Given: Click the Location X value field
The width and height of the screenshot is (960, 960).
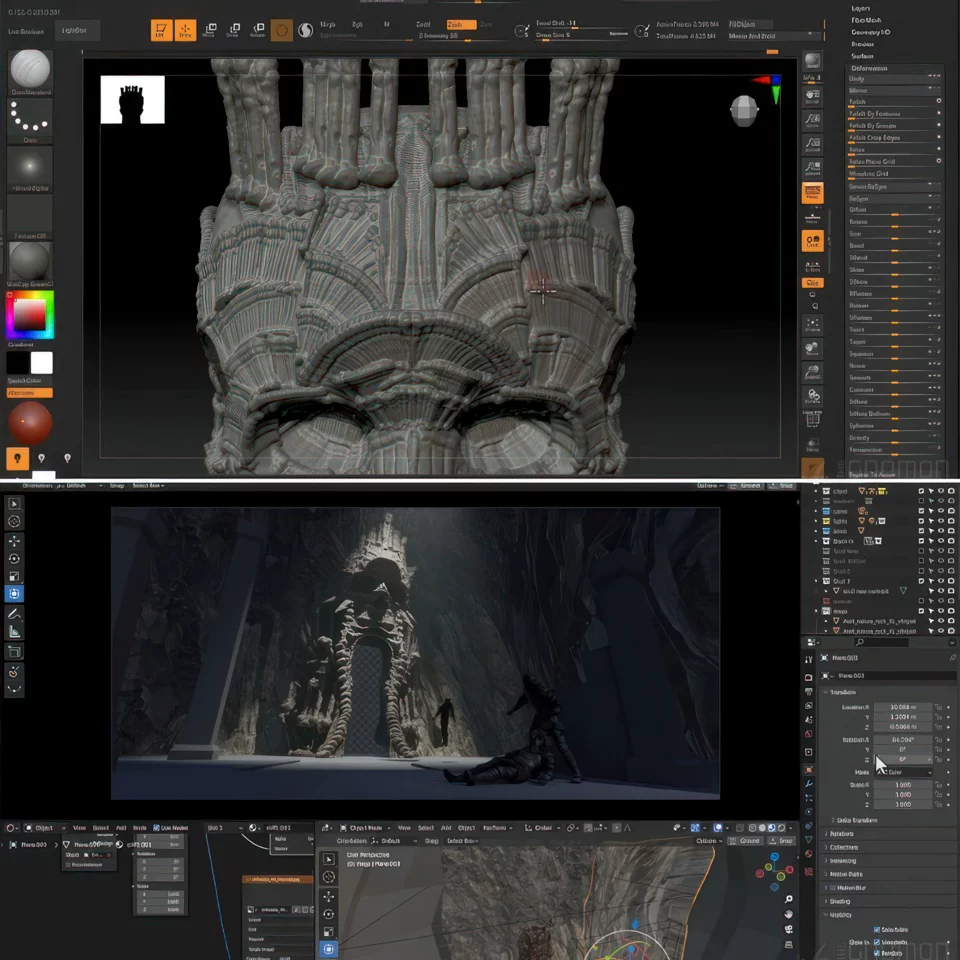Looking at the screenshot, I should (x=903, y=707).
